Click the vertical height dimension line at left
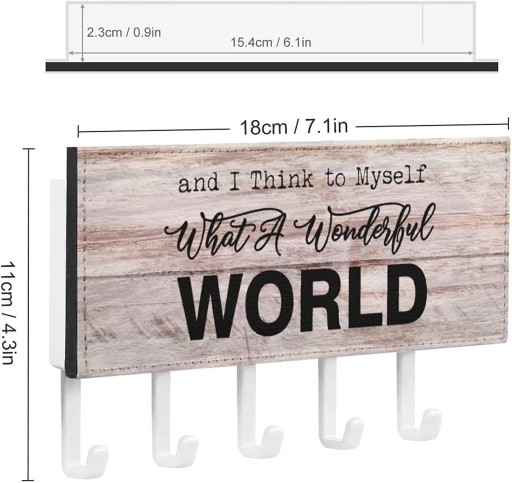512x483 pixels. point(29,313)
